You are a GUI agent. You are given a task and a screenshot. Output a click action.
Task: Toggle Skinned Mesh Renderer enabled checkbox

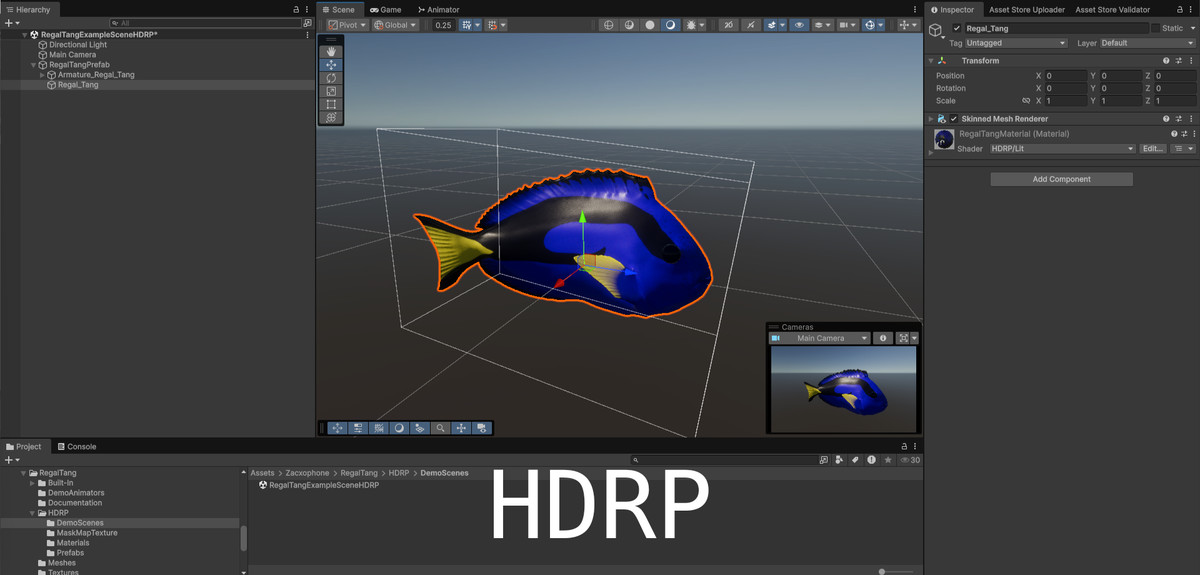point(954,119)
